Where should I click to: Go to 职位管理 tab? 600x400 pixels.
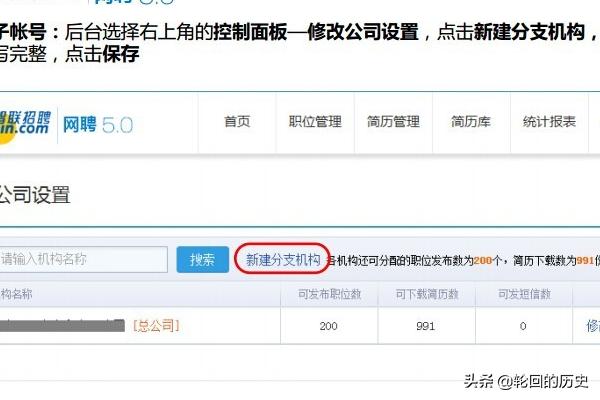tap(315, 122)
